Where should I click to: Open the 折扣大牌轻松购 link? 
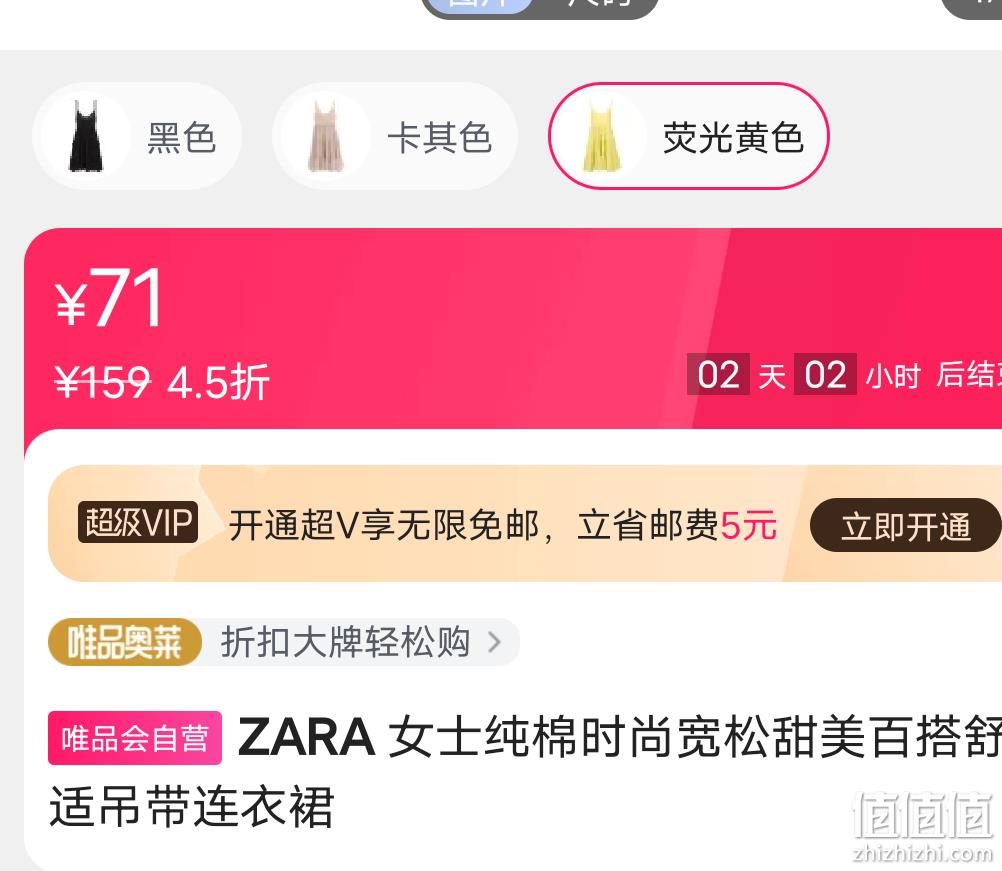click(x=345, y=642)
